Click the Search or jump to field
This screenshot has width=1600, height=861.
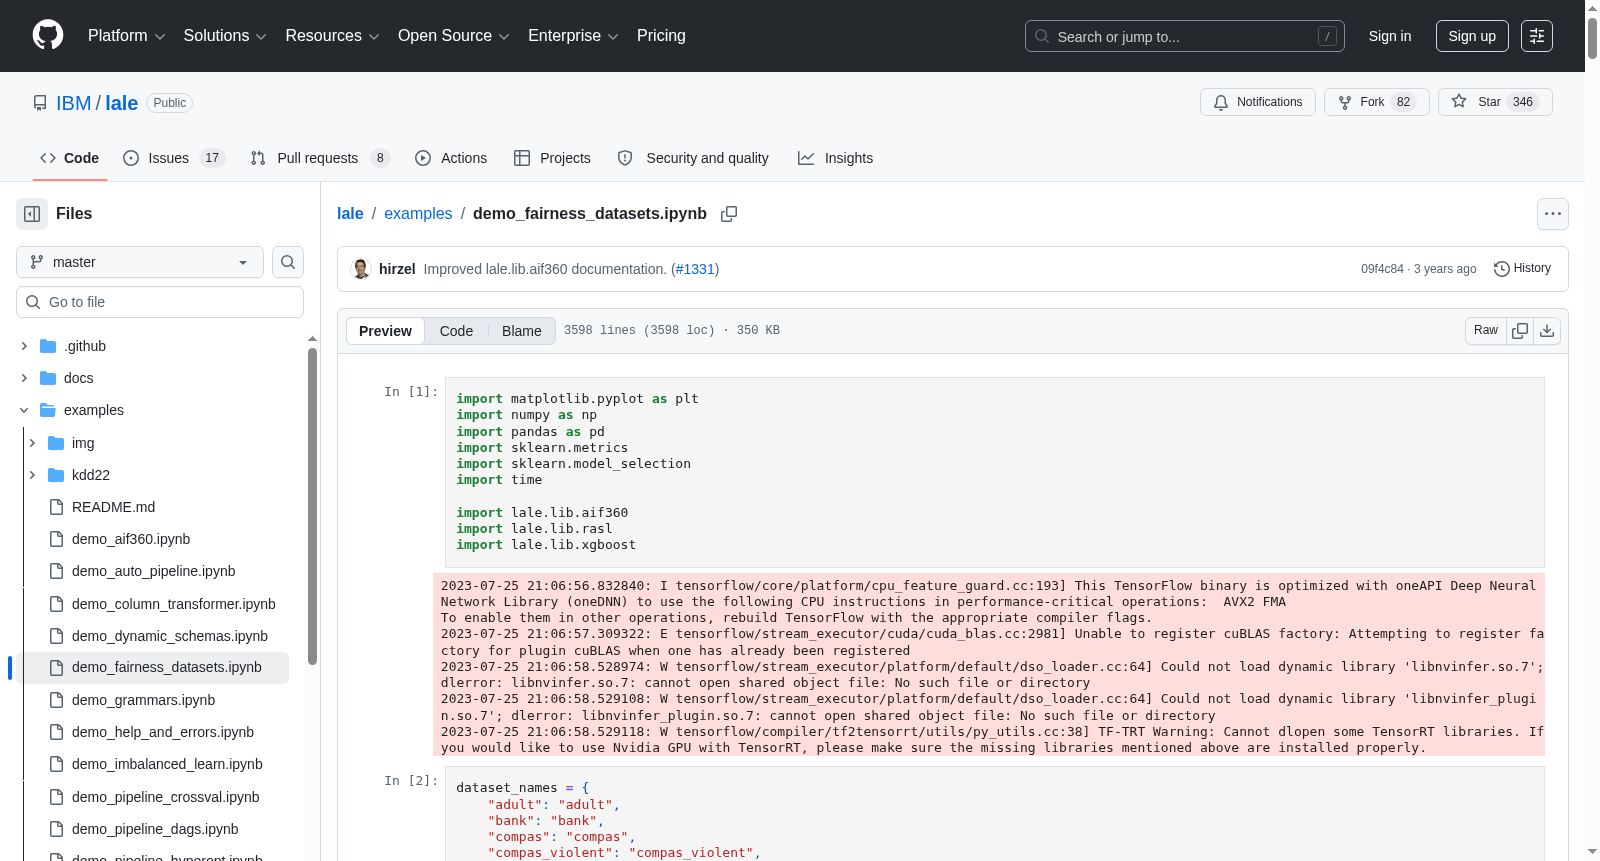pyautogui.click(x=1185, y=36)
